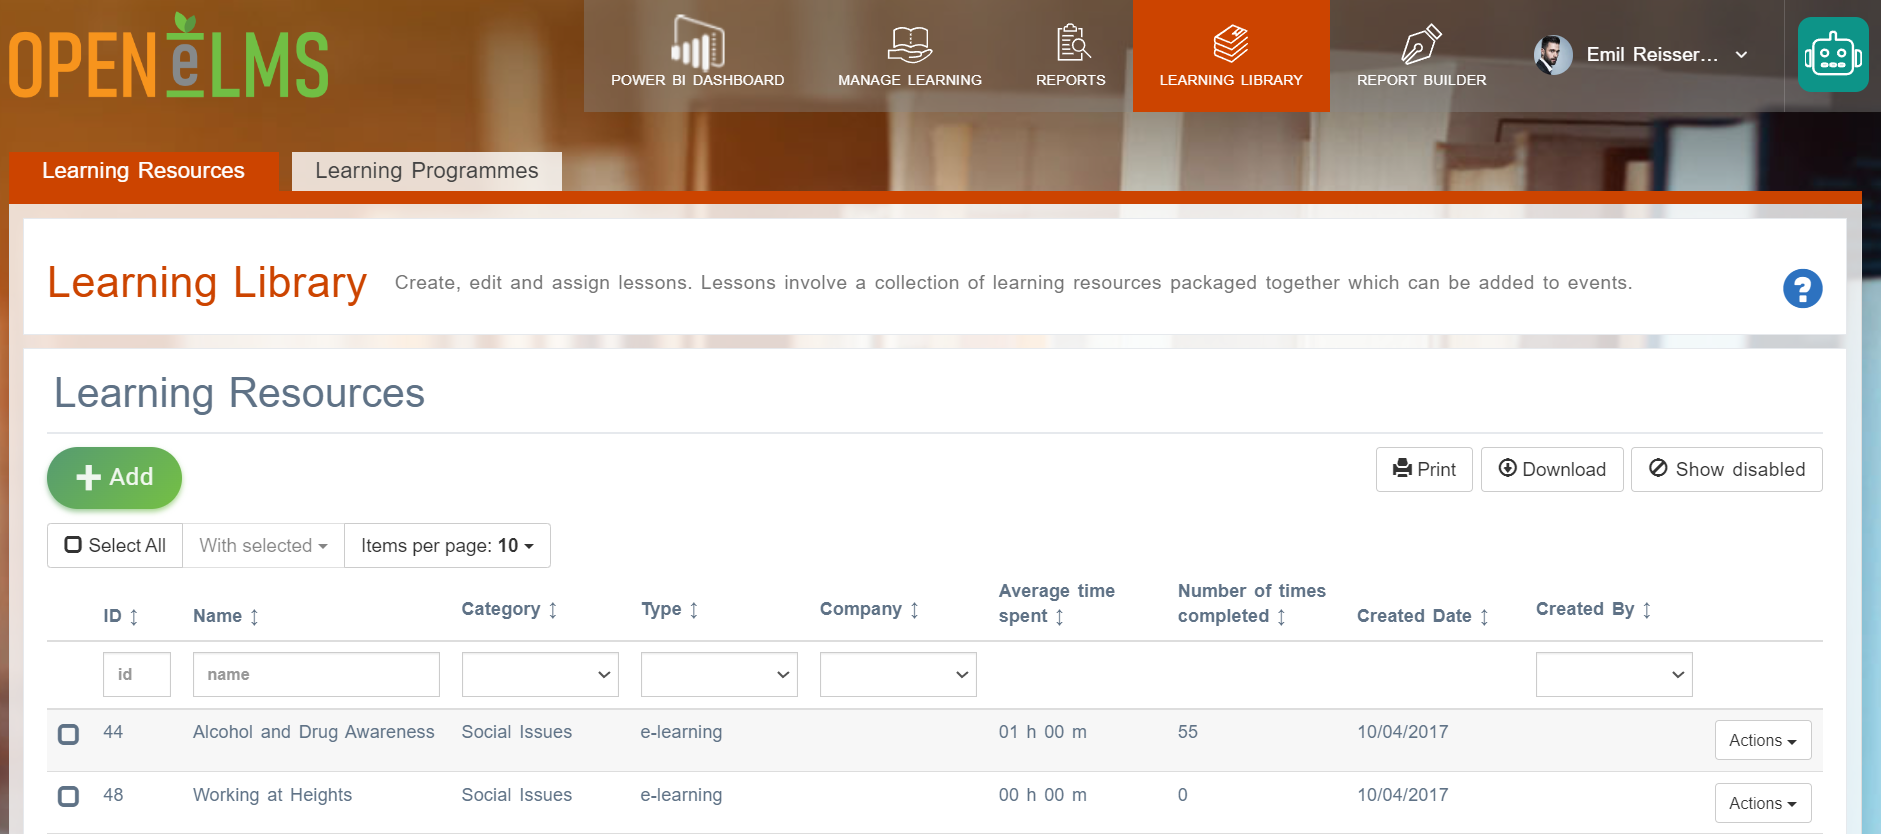This screenshot has width=1881, height=834.
Task: Expand Emil Reisser user menu chevron
Action: click(x=1741, y=55)
